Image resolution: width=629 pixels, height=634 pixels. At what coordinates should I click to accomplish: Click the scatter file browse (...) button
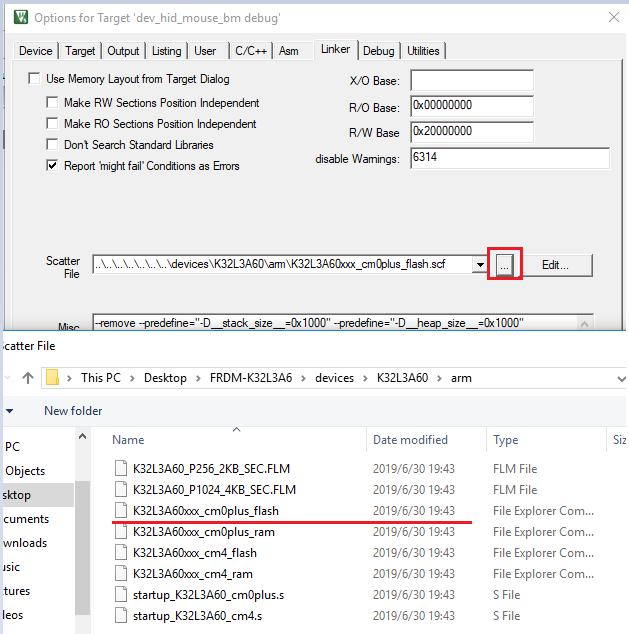[505, 265]
